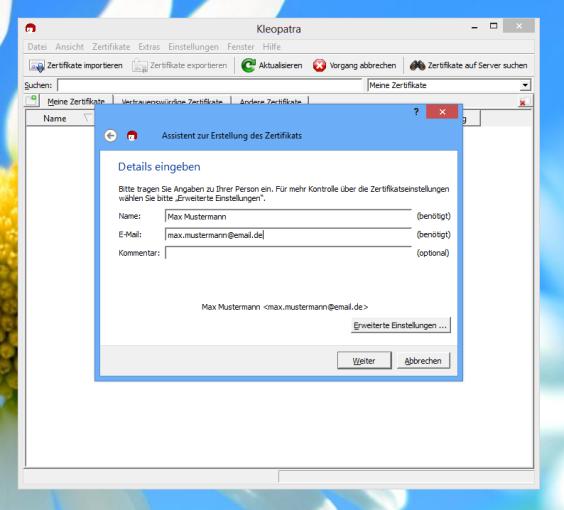Switch to the Vertrauenswürdige Zertifikate tab
Screen dimensions: 564x510
coord(172,101)
